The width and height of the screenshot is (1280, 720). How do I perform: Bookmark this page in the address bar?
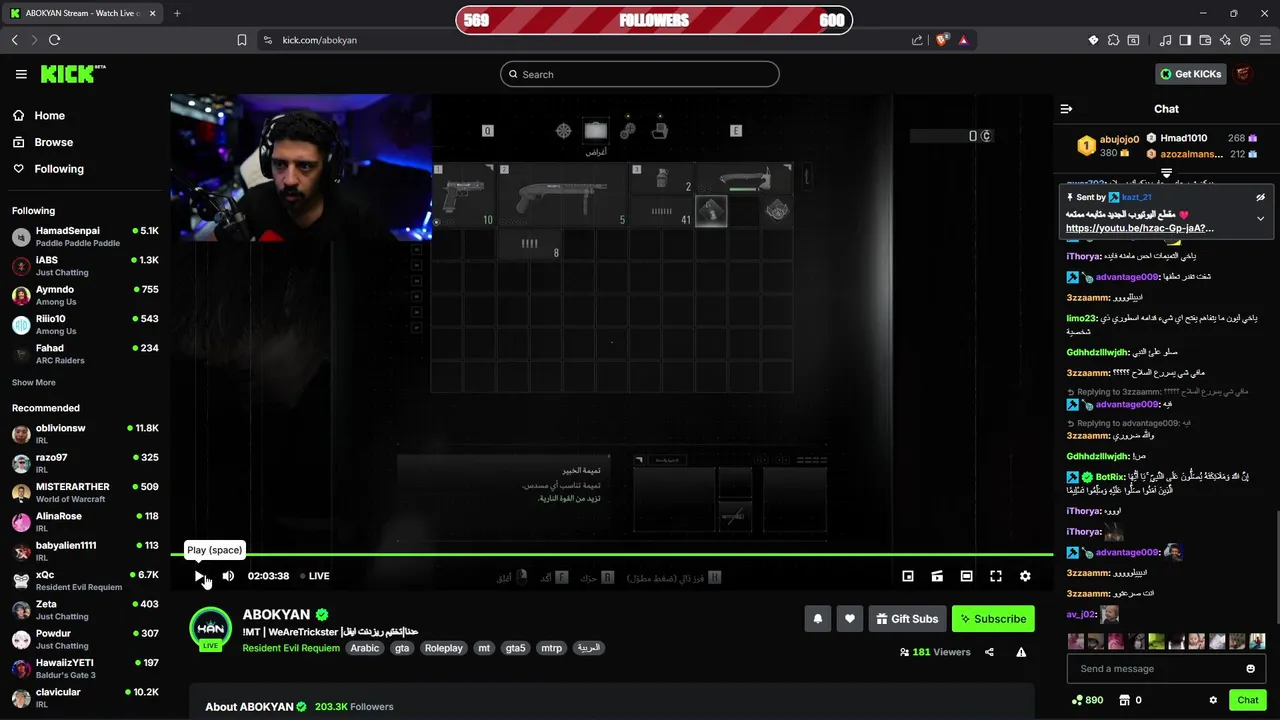click(242, 40)
